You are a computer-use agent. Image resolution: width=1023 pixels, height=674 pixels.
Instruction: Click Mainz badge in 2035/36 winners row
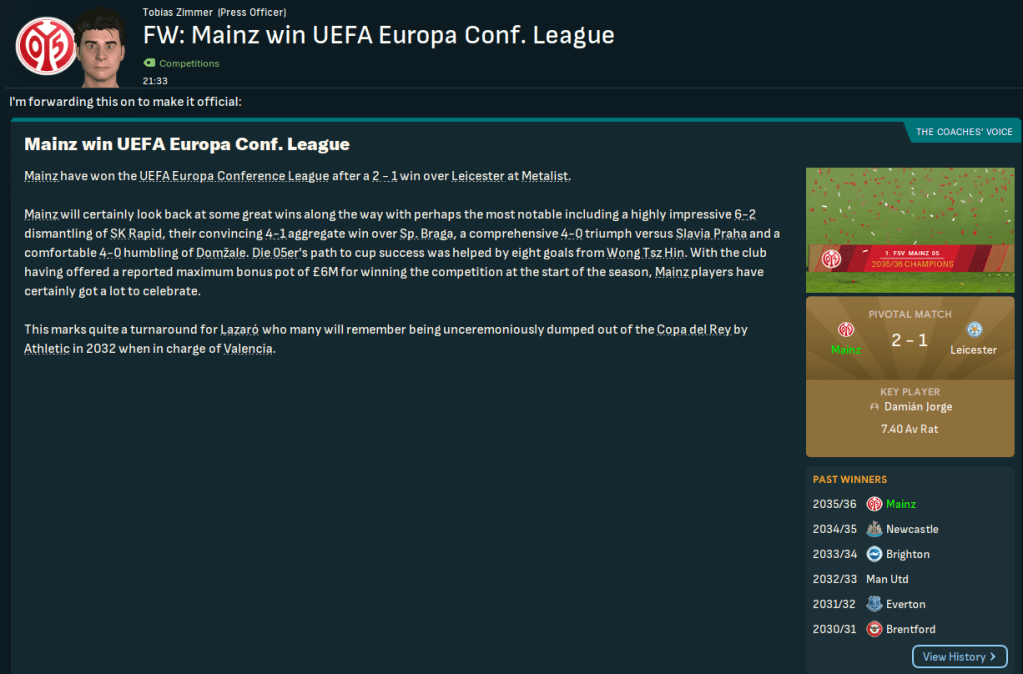[x=874, y=504]
